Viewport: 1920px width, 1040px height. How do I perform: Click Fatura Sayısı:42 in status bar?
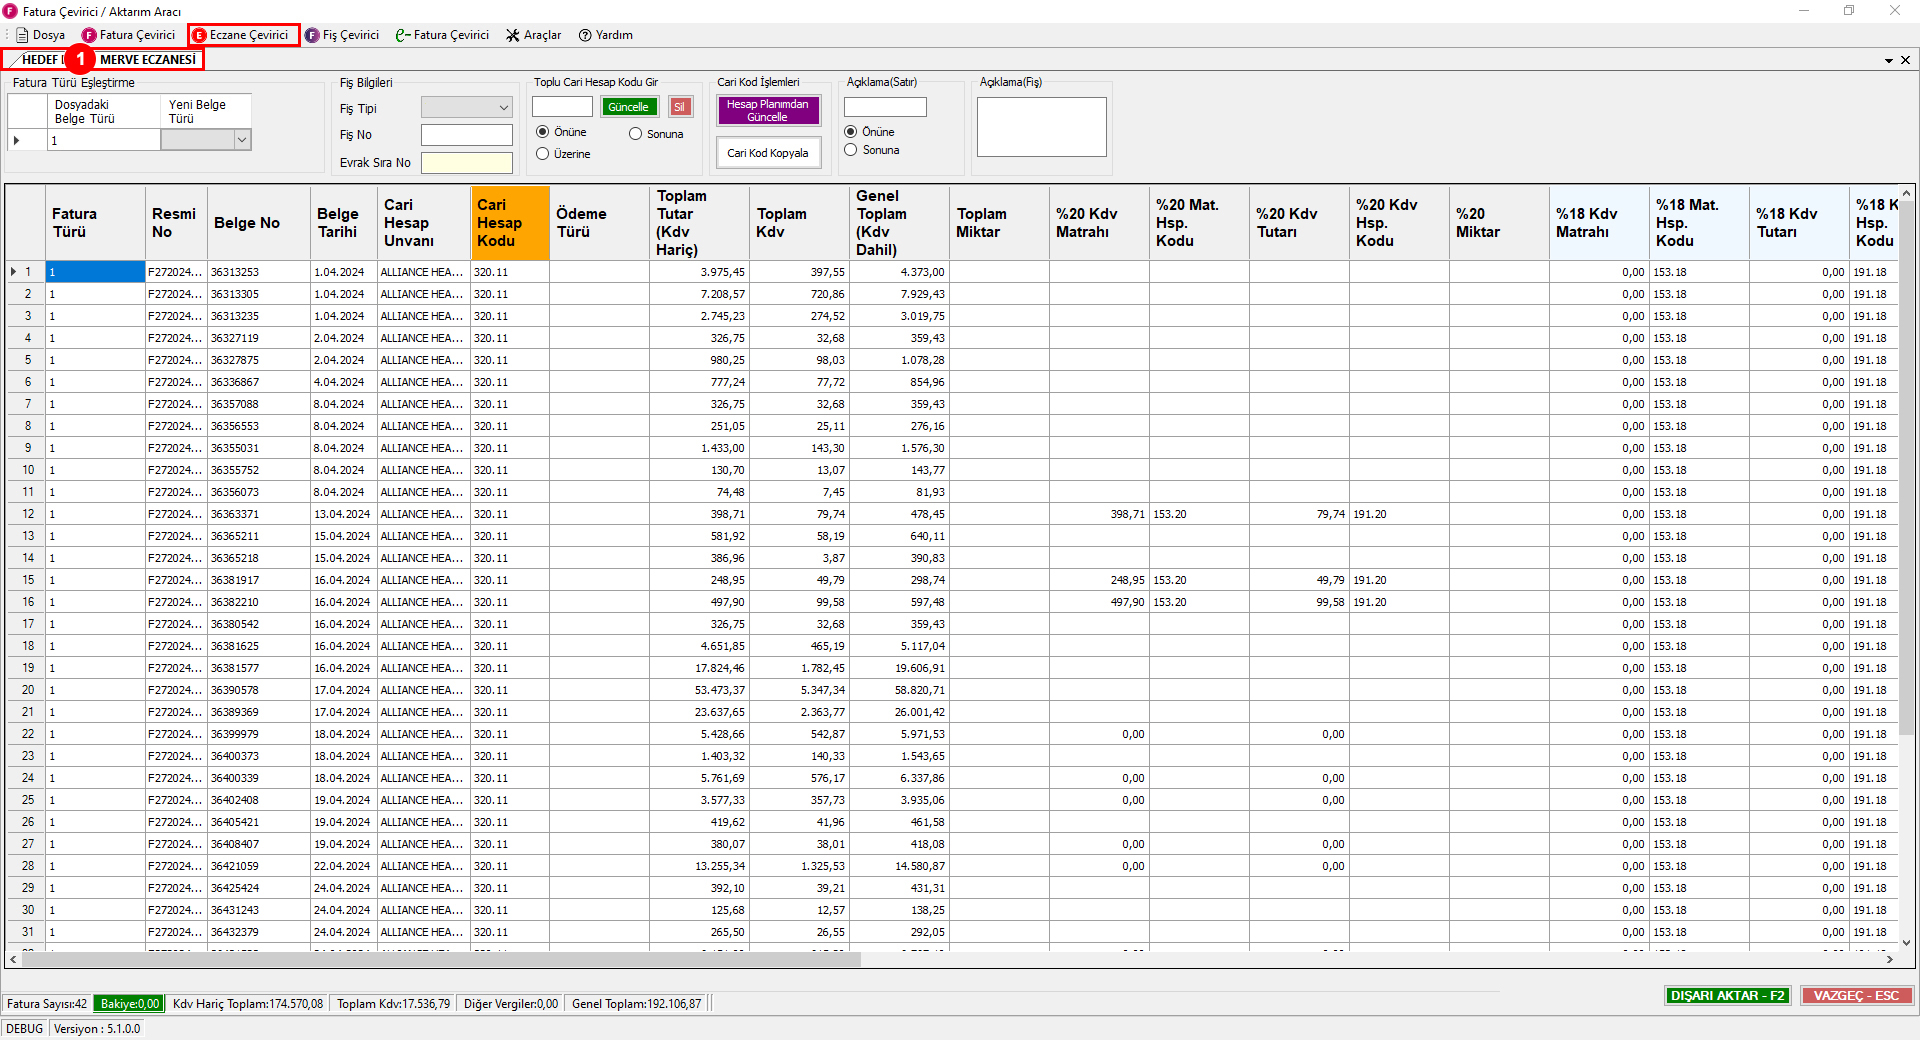coord(47,1004)
